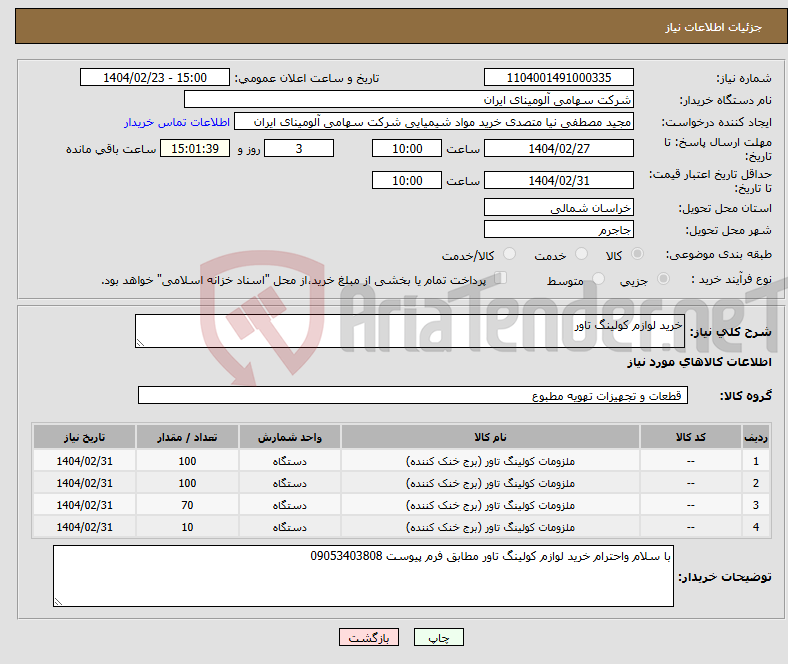Click quantity 70 in row 3
Image resolution: width=788 pixels, height=664 pixels.
tap(187, 505)
